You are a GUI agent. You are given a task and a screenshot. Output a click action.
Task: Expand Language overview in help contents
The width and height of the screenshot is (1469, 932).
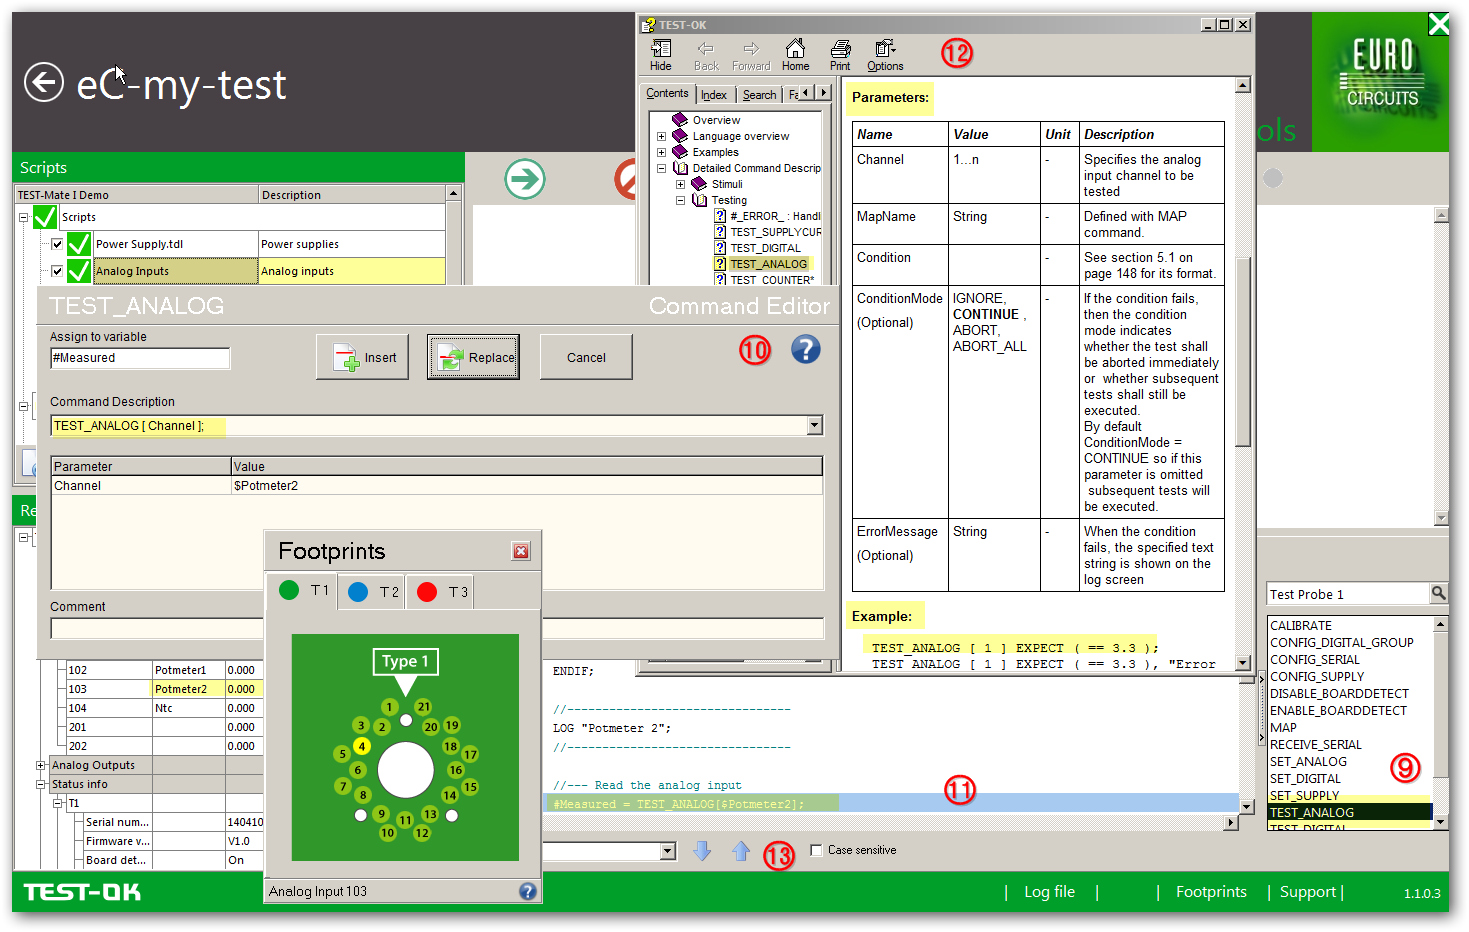(x=661, y=136)
